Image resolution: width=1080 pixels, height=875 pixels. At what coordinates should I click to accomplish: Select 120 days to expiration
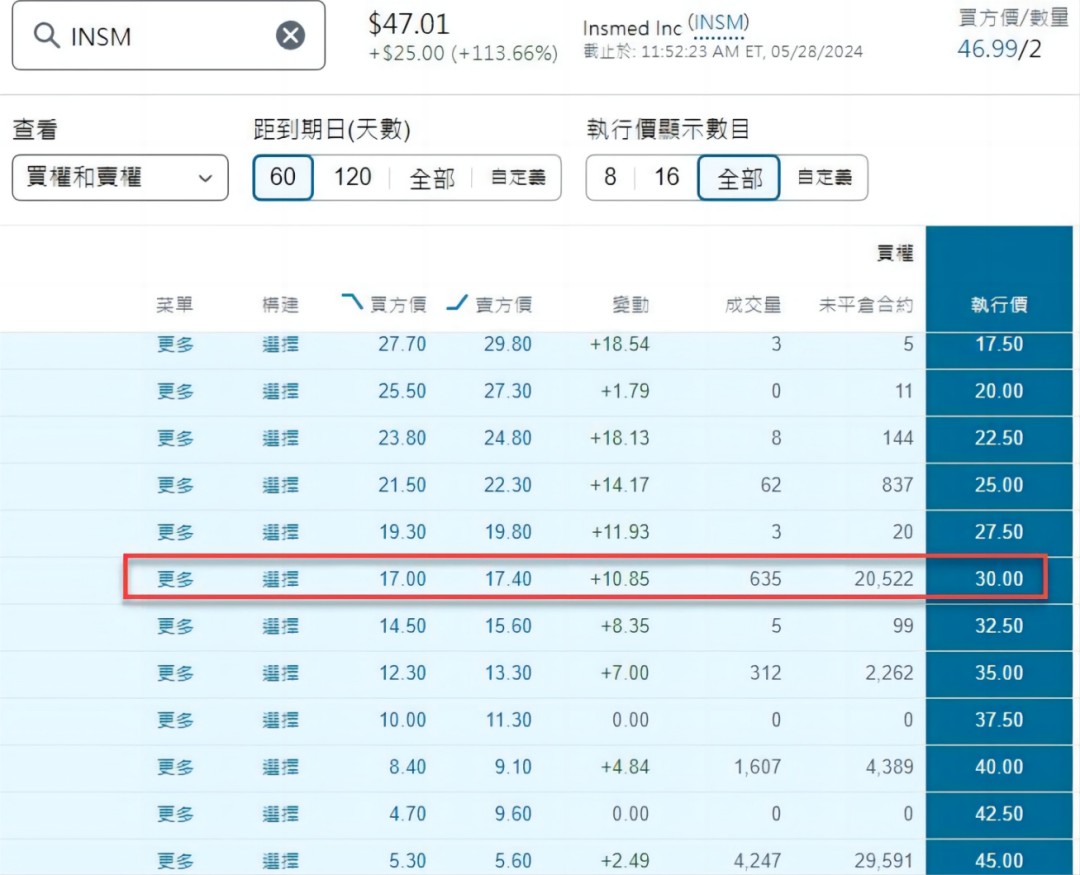[352, 178]
